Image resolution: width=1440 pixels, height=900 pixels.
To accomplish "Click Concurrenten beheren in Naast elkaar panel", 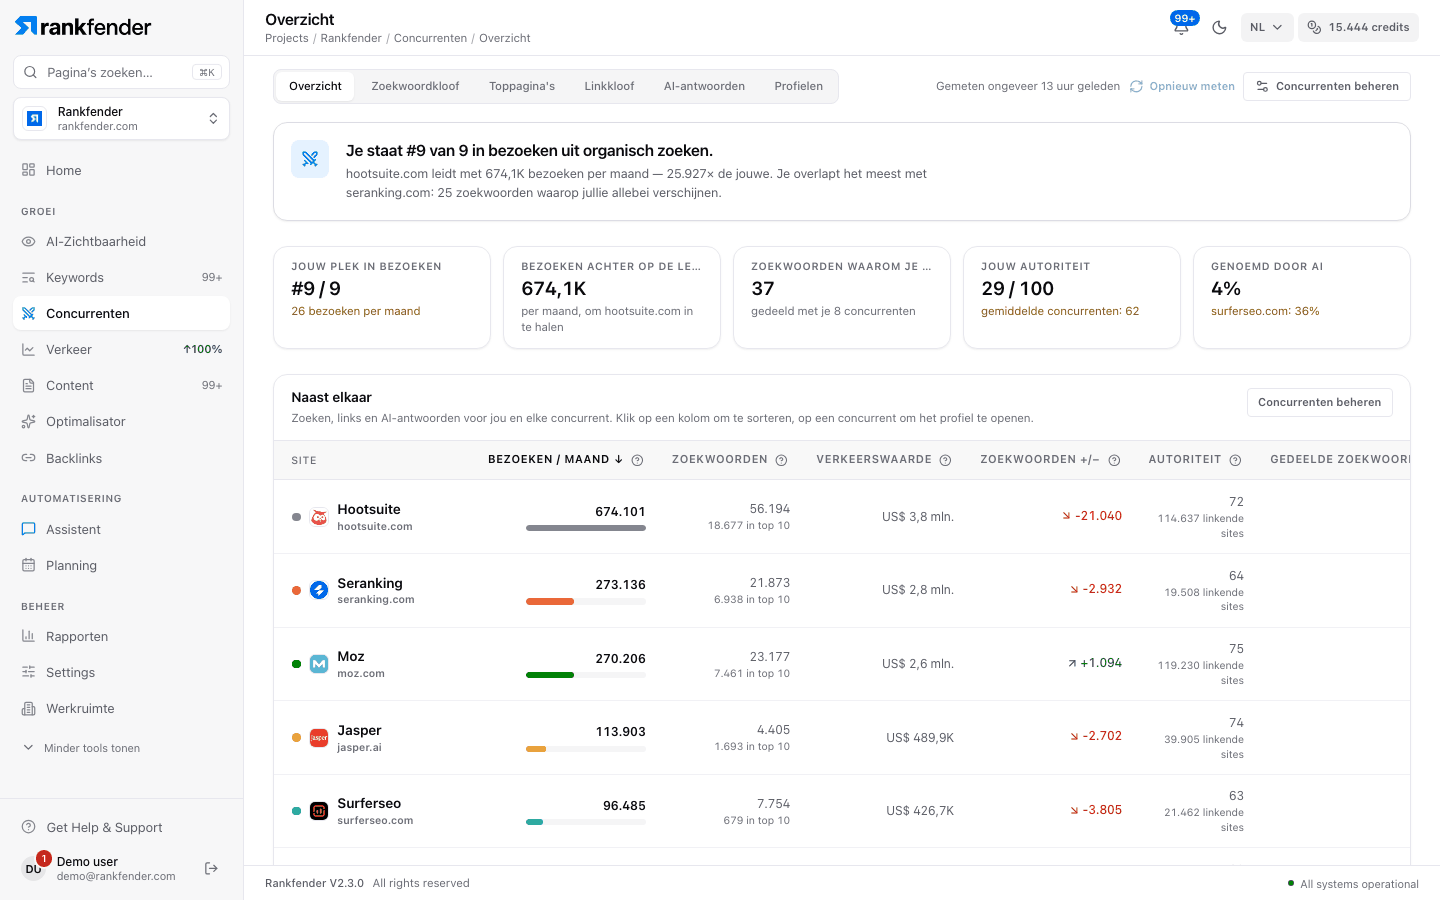I will (x=1319, y=402).
